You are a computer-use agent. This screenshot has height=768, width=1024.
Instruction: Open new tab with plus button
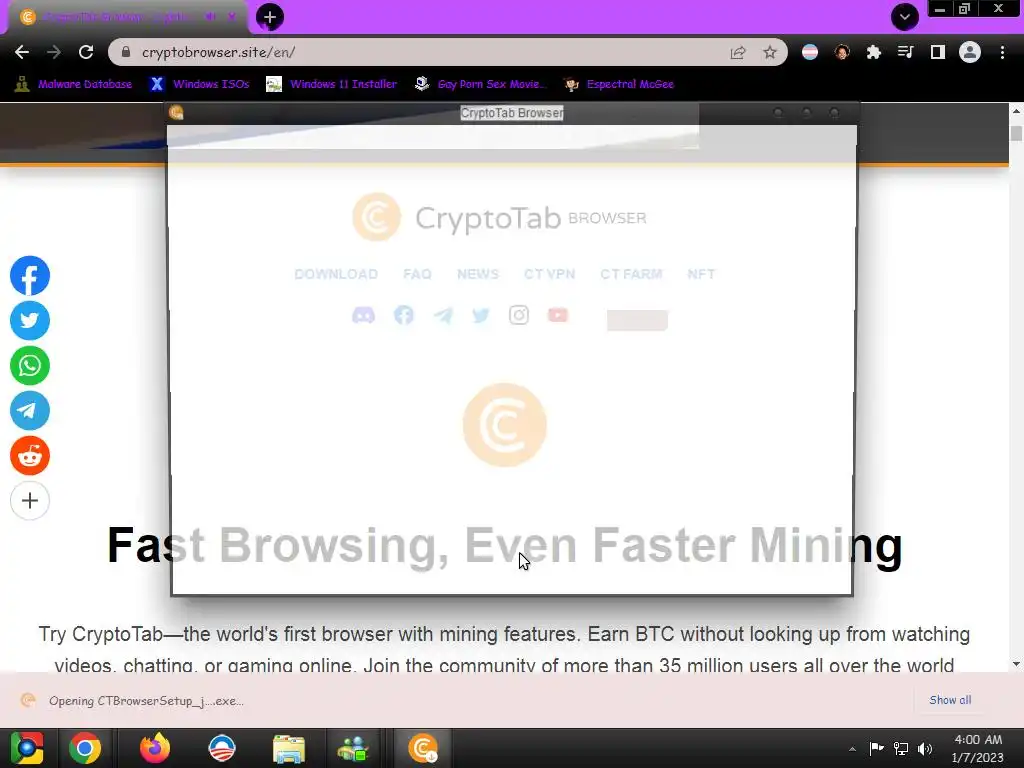click(x=270, y=17)
